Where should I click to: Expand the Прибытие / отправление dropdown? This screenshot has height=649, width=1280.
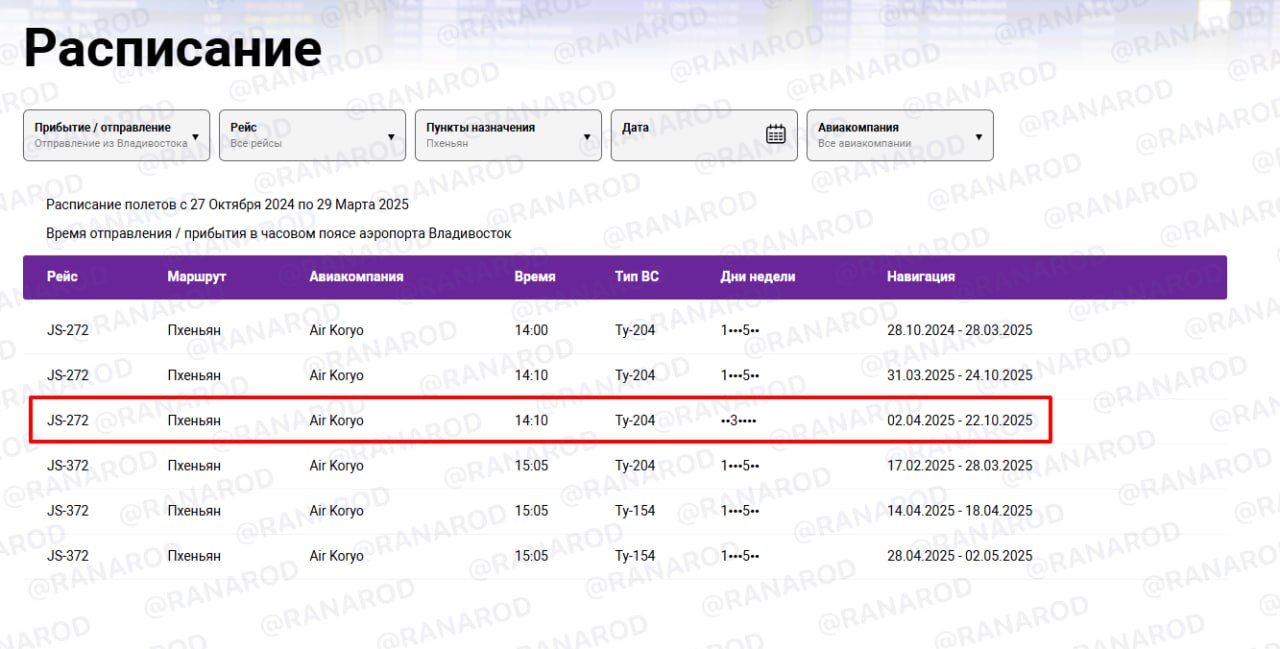(x=116, y=135)
